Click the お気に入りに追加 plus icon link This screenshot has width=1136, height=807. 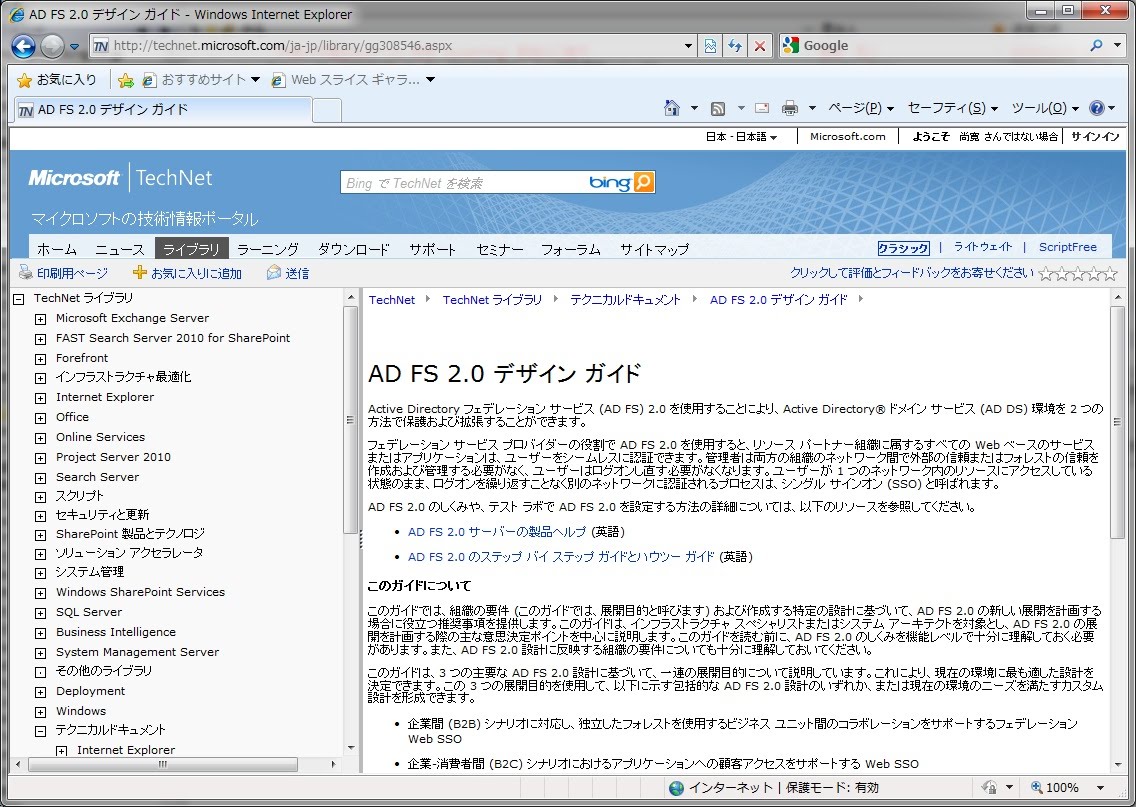click(187, 273)
